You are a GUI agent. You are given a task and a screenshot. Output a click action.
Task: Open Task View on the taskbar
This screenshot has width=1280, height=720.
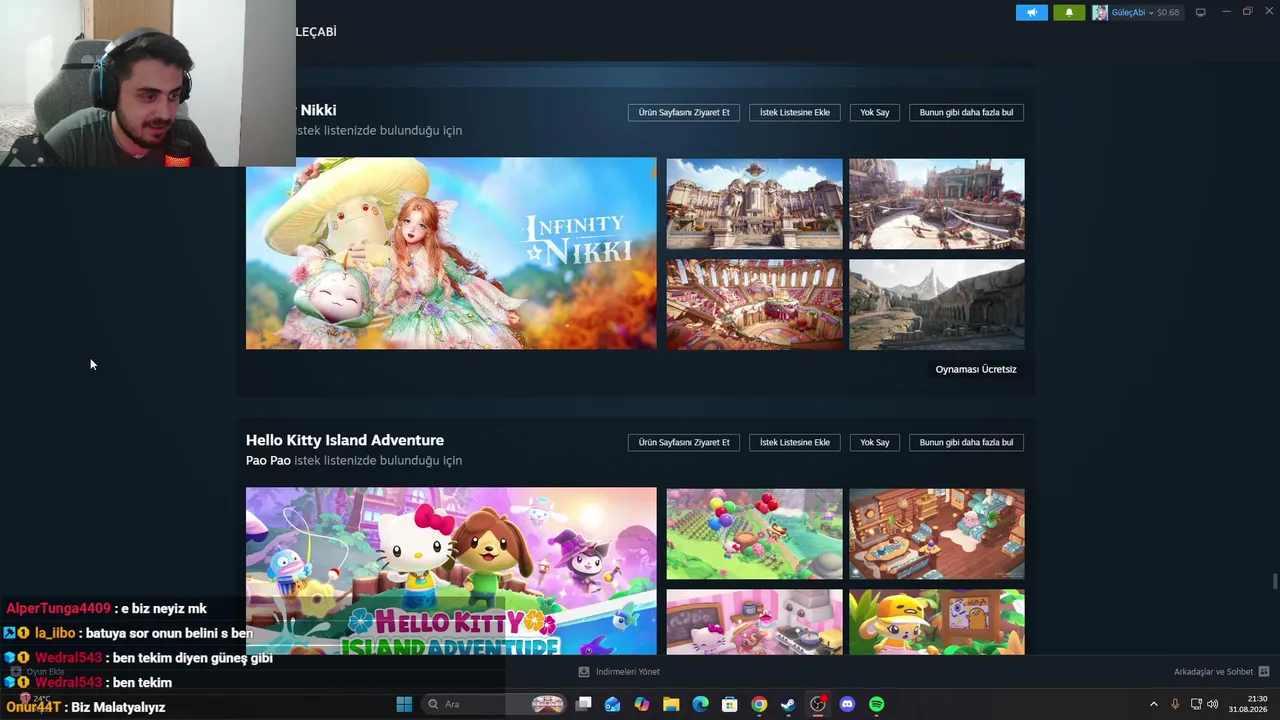pos(584,704)
